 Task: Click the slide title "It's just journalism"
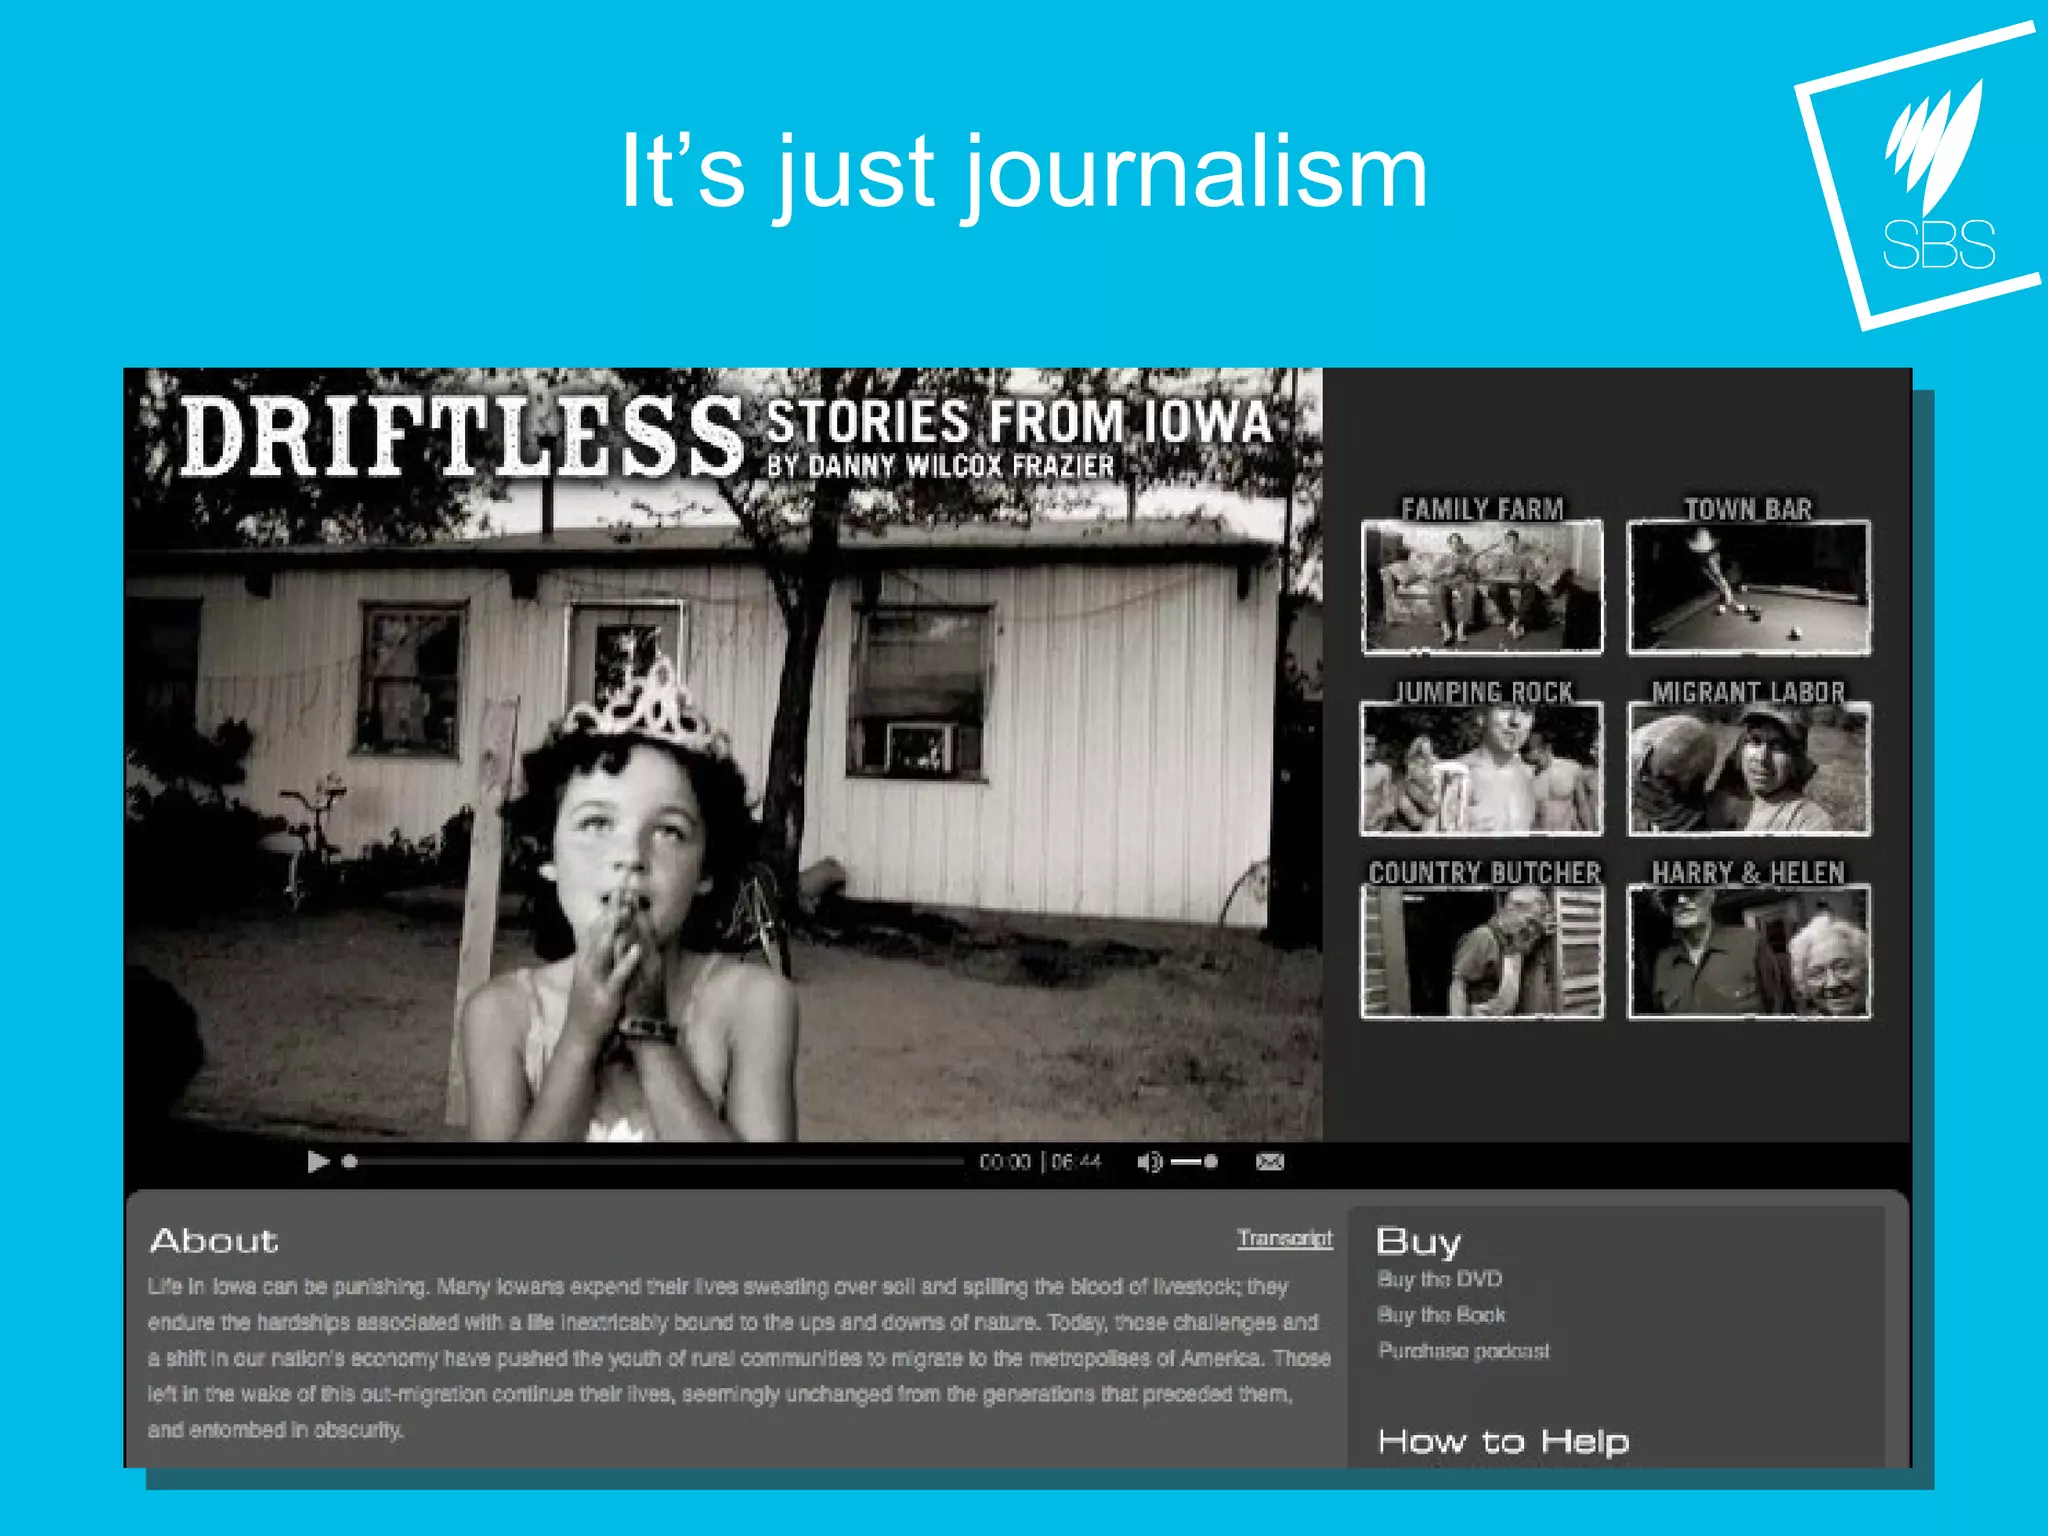pyautogui.click(x=1023, y=171)
